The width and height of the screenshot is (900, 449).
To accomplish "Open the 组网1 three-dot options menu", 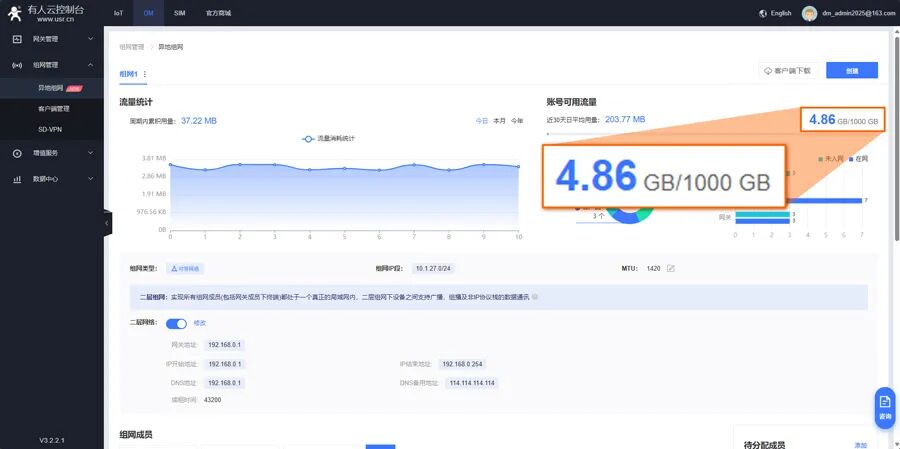I will [145, 74].
